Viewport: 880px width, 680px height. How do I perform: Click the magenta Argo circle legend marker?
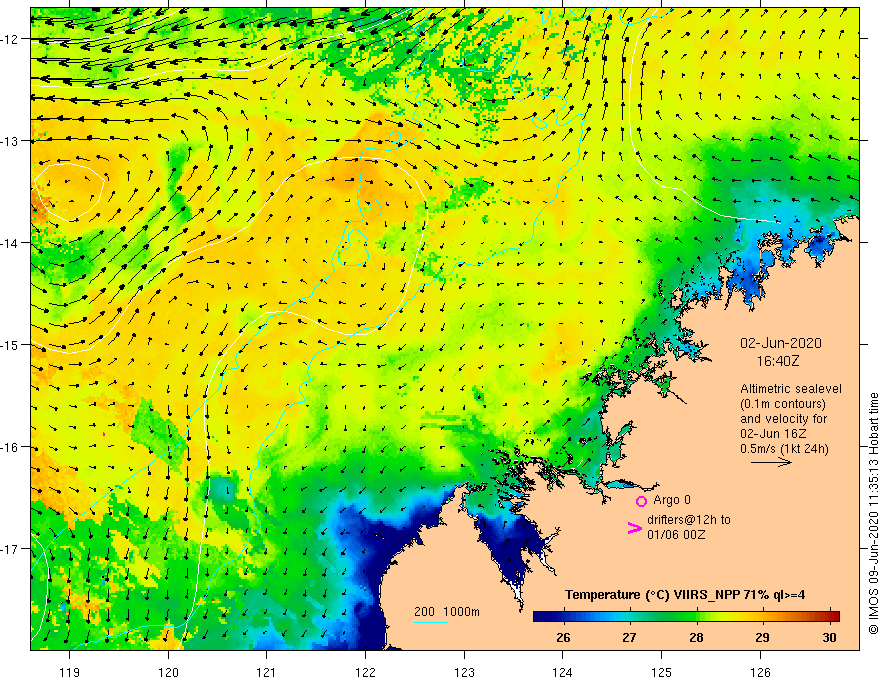click(x=641, y=501)
